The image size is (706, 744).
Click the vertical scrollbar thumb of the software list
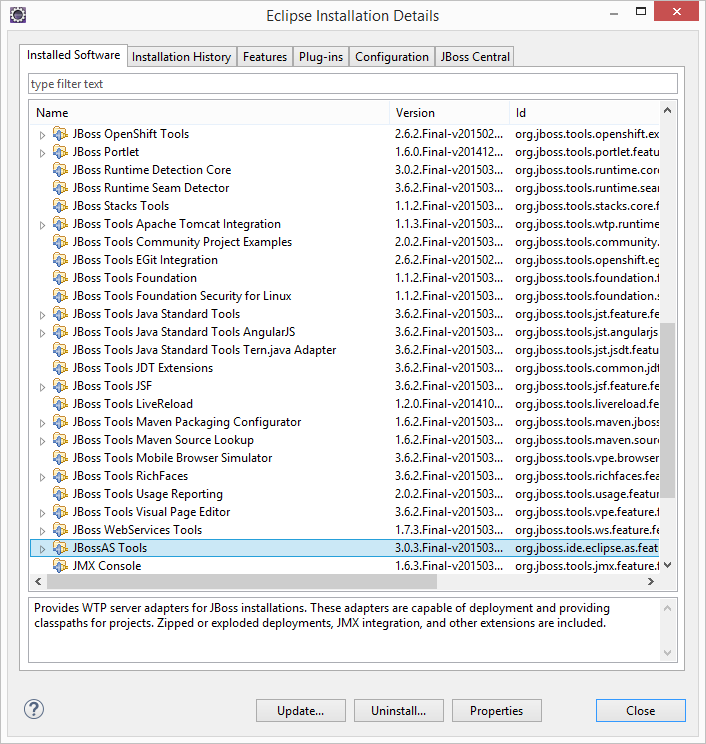coord(668,410)
